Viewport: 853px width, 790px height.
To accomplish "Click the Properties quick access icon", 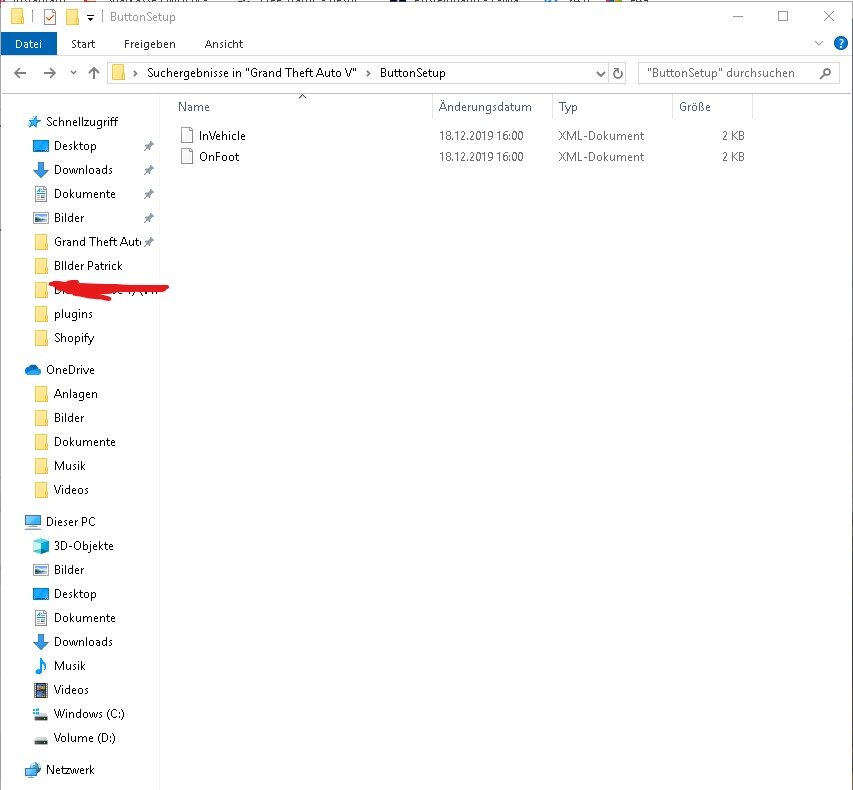I will 50,17.
